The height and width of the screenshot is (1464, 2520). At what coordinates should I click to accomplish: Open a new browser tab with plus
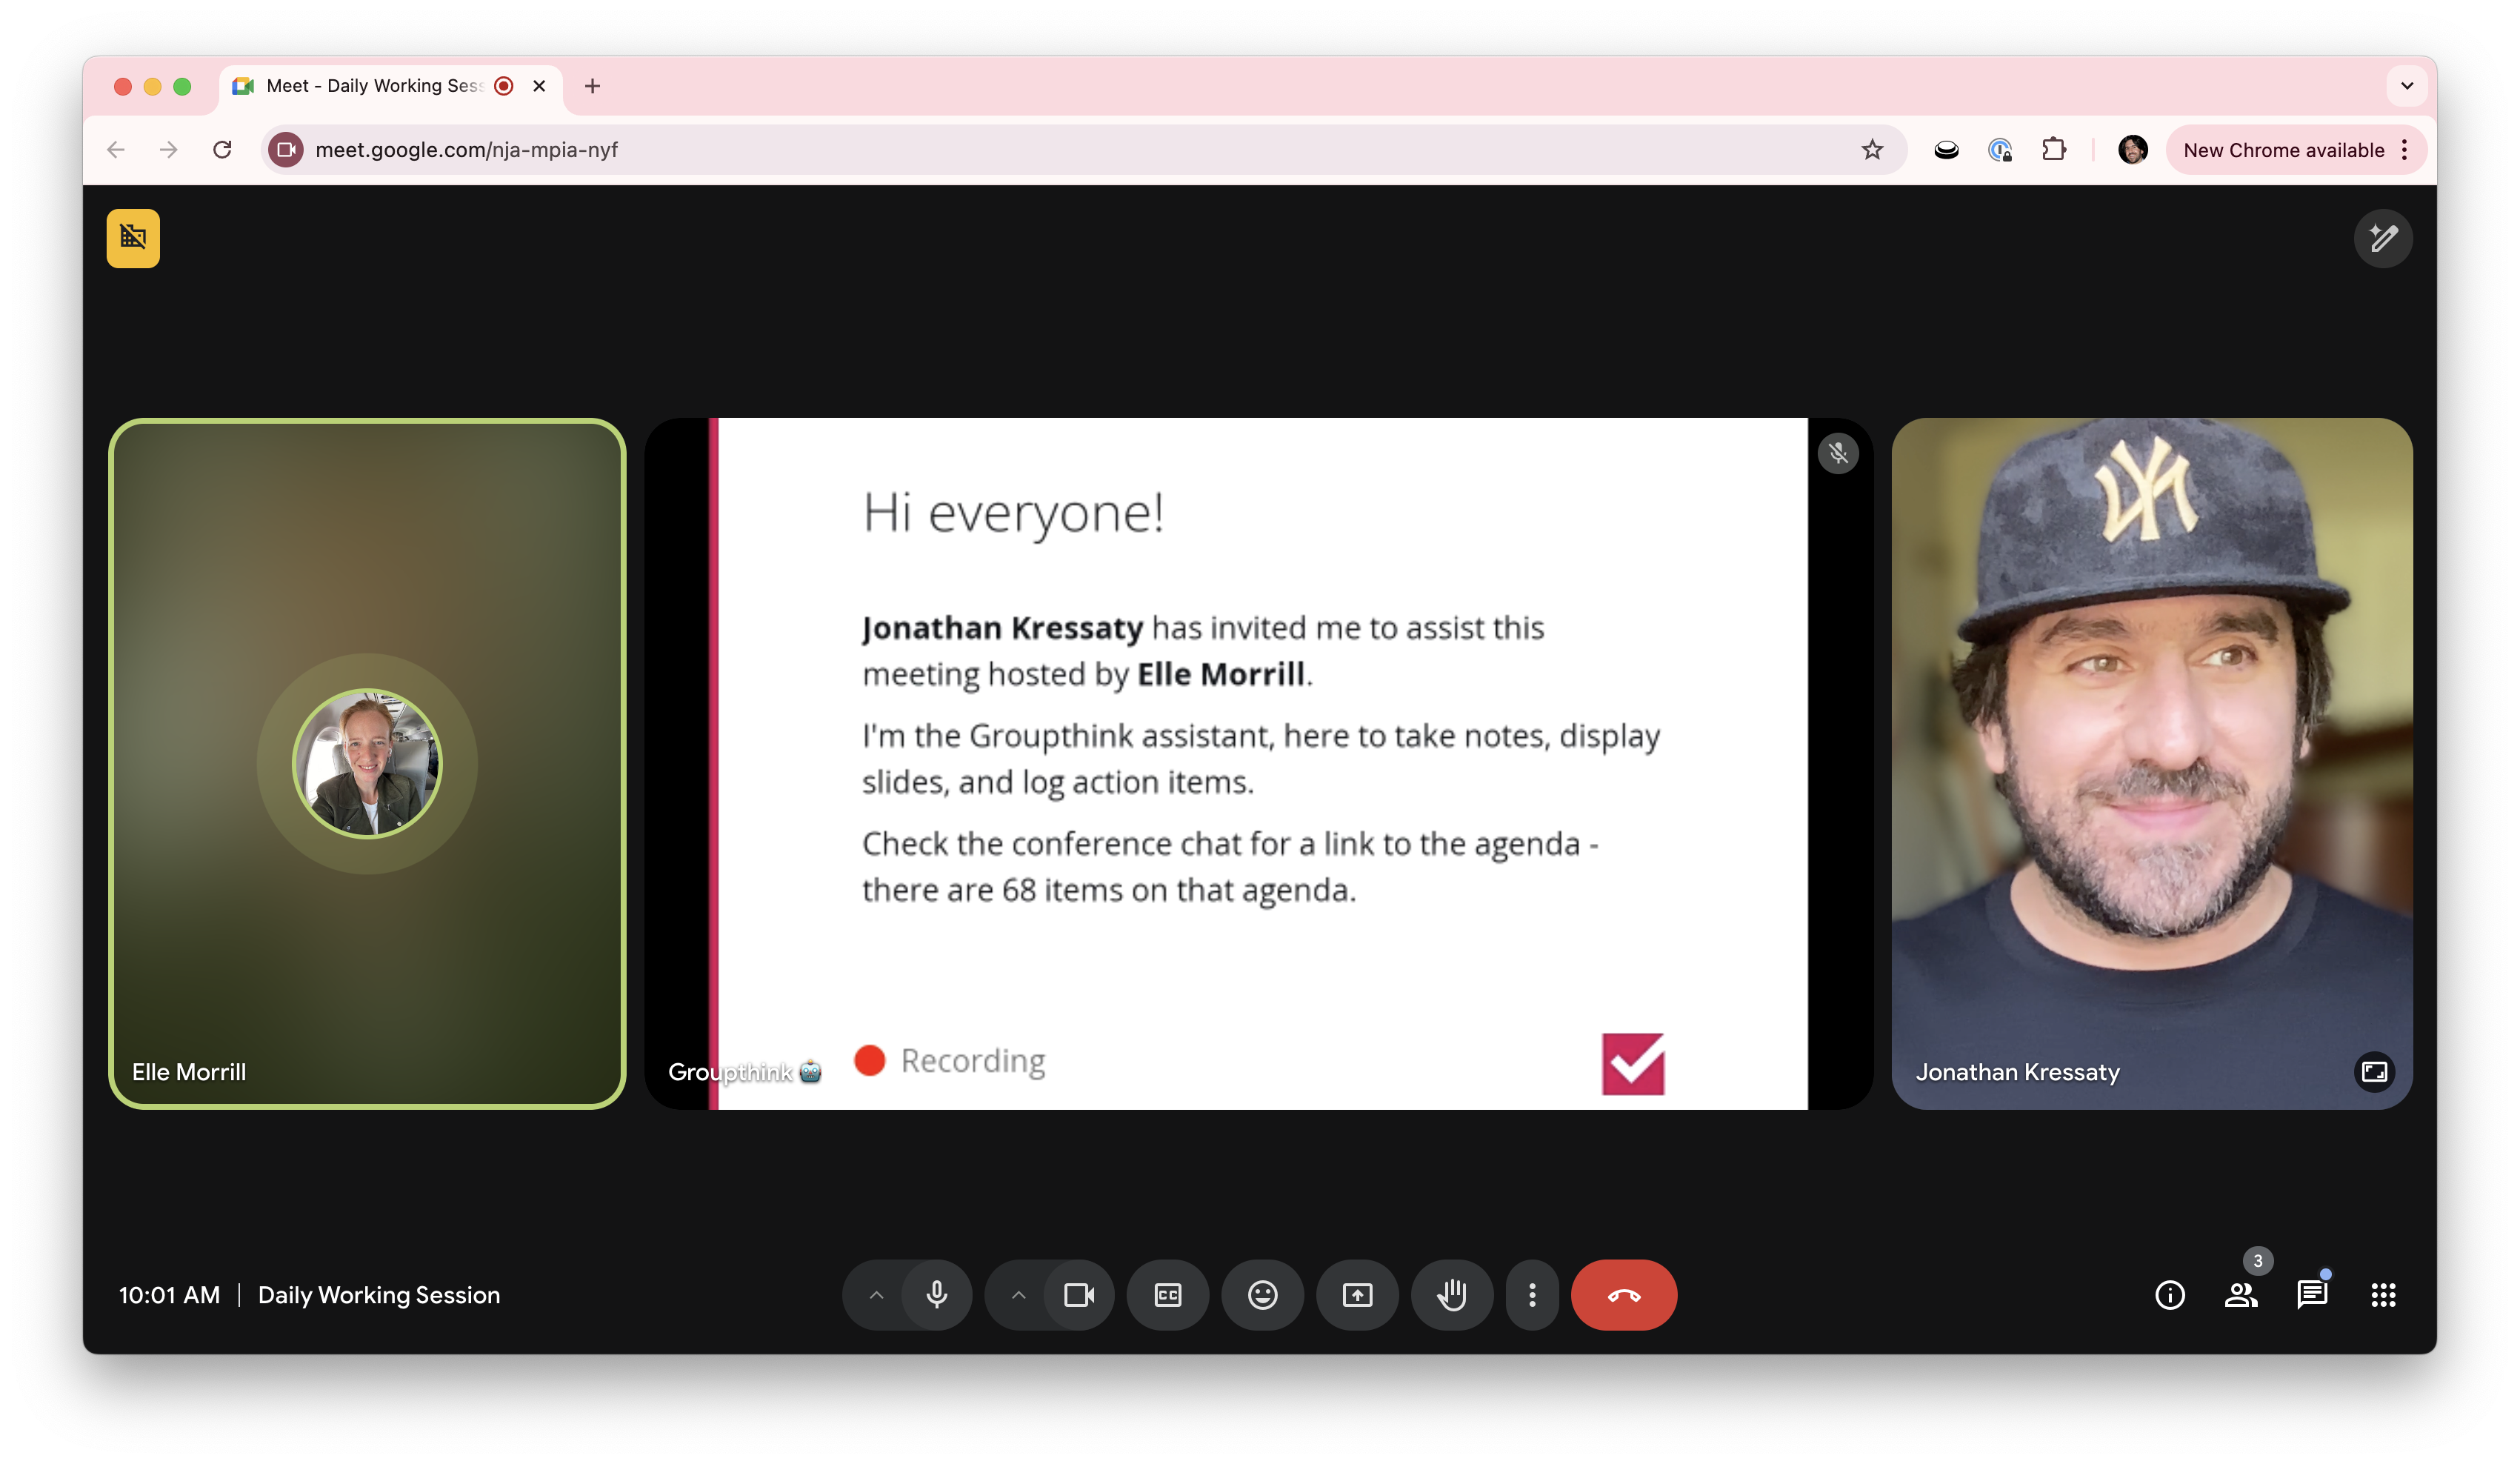[592, 86]
